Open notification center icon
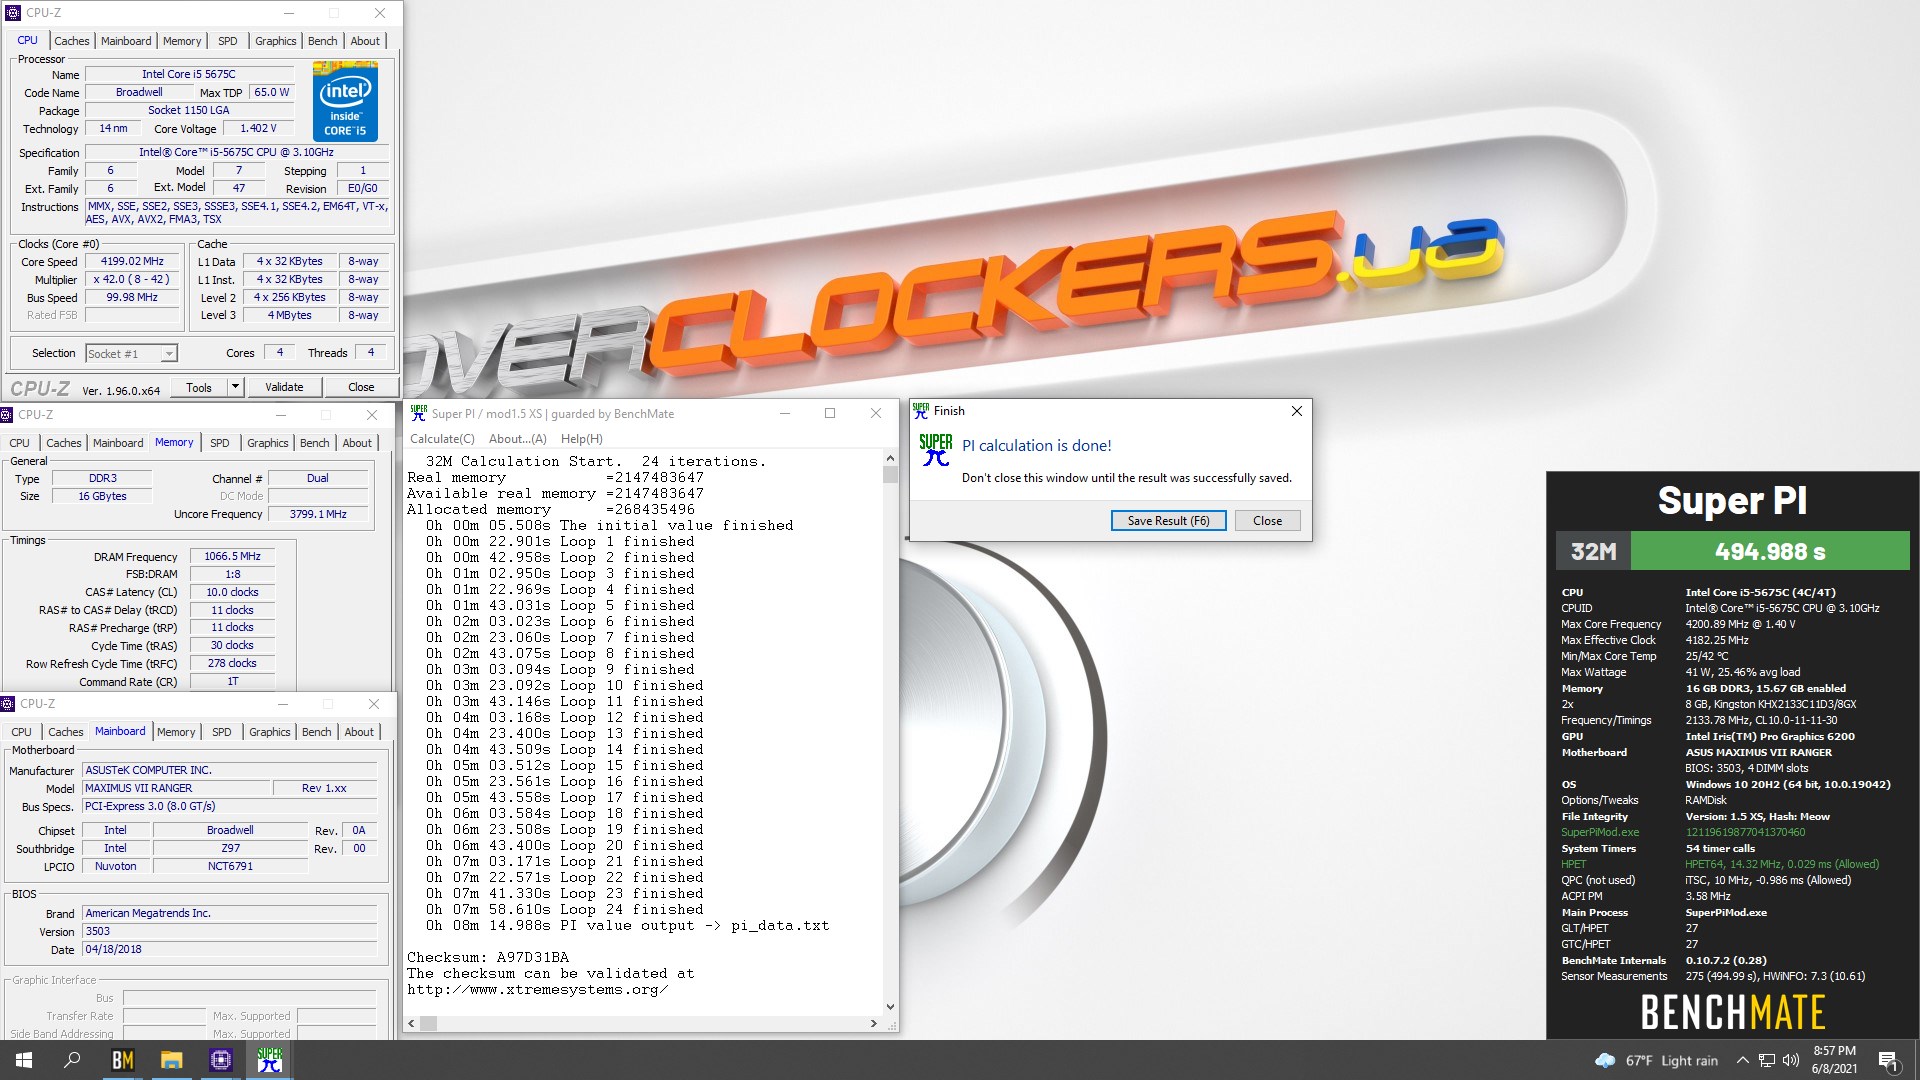This screenshot has height=1080, width=1920. 1888,1060
